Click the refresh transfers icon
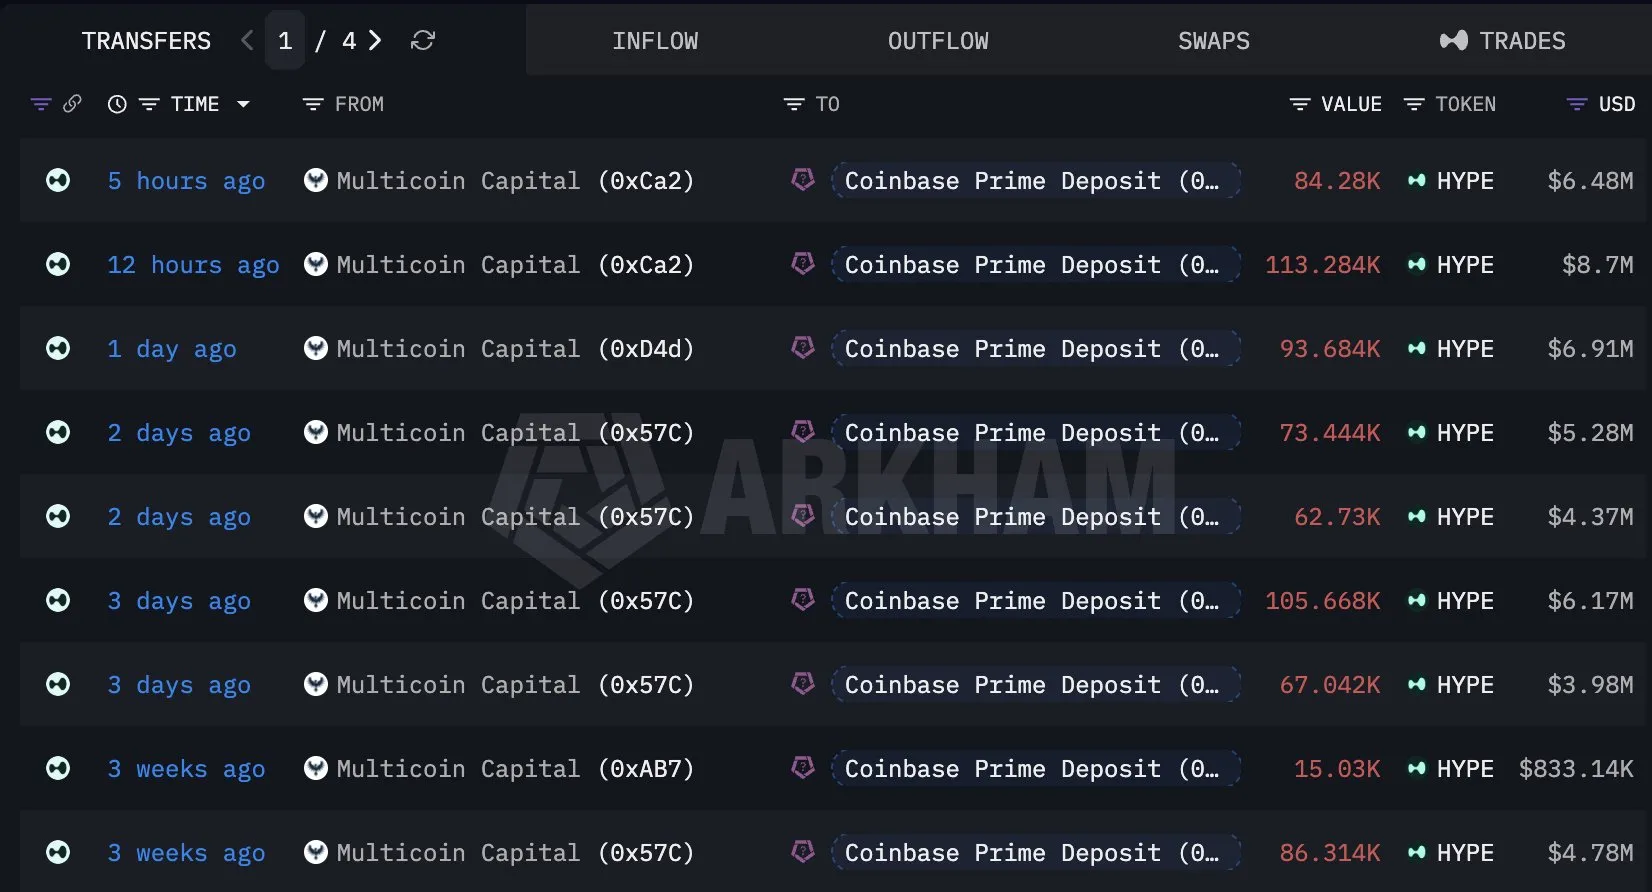The width and height of the screenshot is (1652, 892). tap(423, 40)
